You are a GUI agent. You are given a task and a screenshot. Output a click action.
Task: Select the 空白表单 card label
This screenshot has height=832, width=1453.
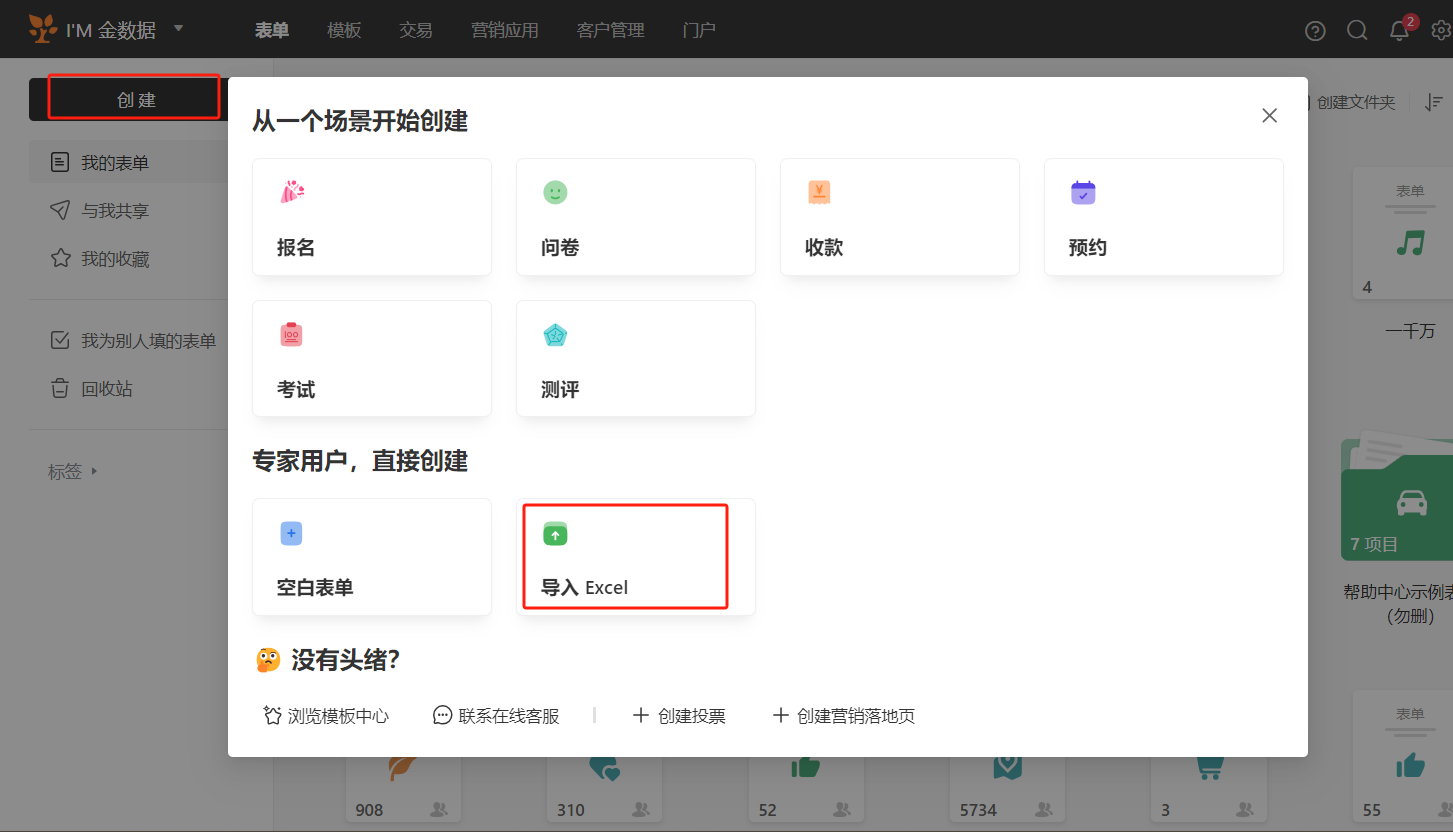pos(315,587)
